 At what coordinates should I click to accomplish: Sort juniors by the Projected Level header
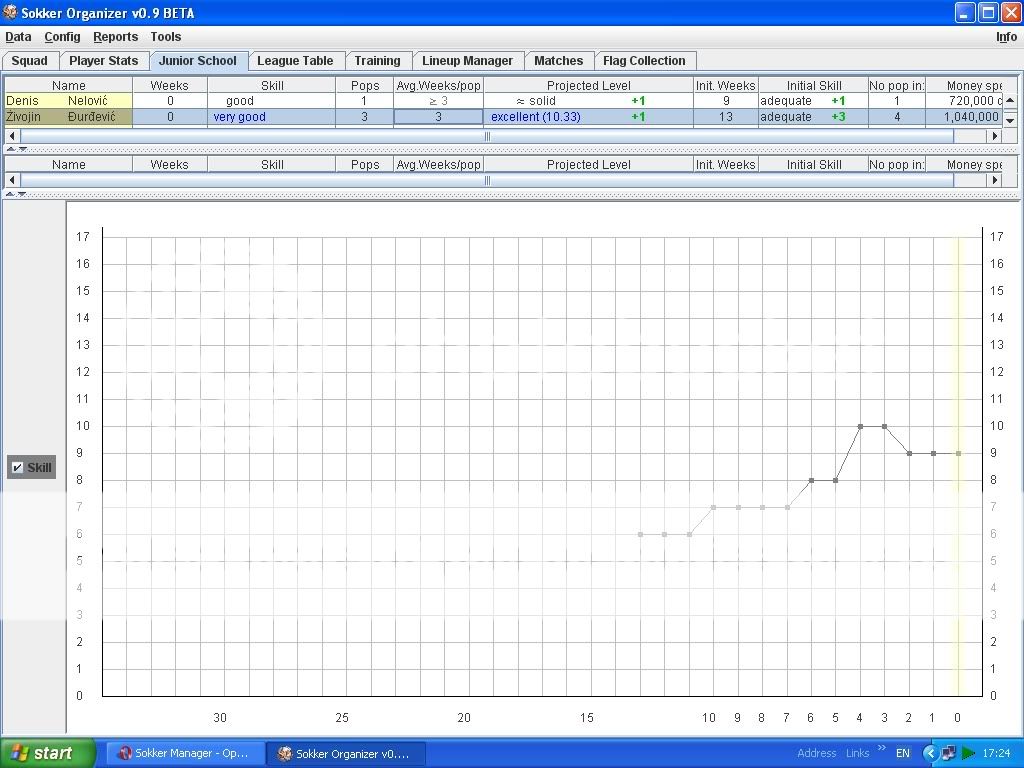pyautogui.click(x=588, y=85)
